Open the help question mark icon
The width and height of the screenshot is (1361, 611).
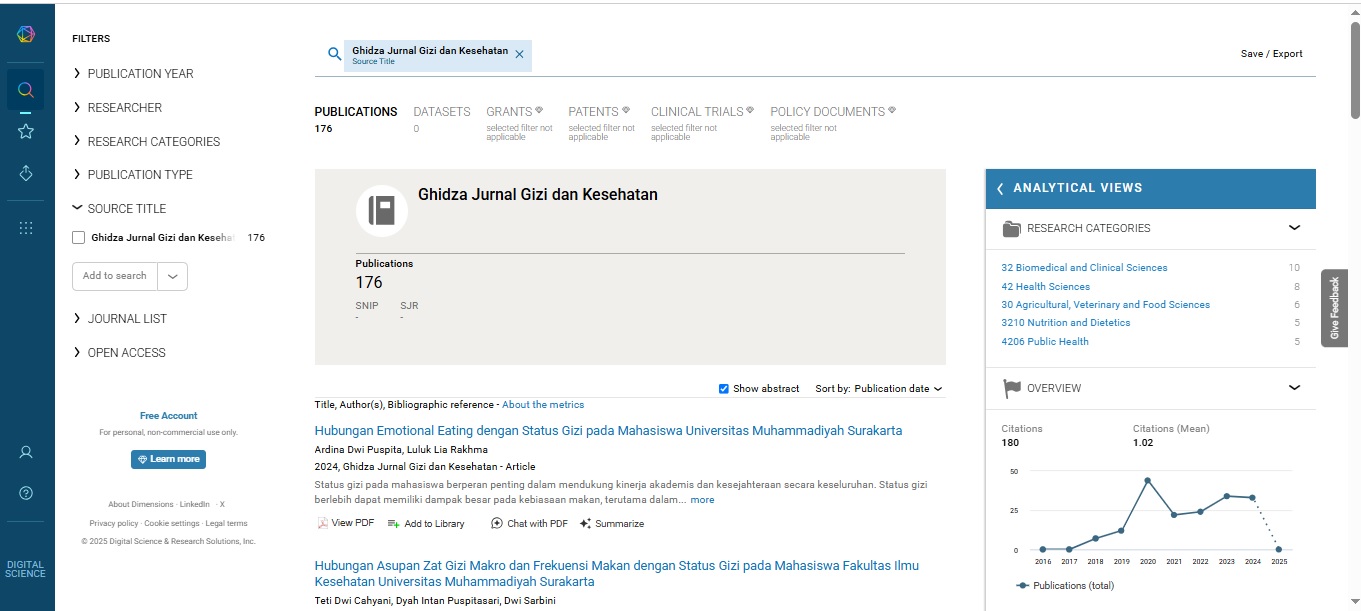26,493
